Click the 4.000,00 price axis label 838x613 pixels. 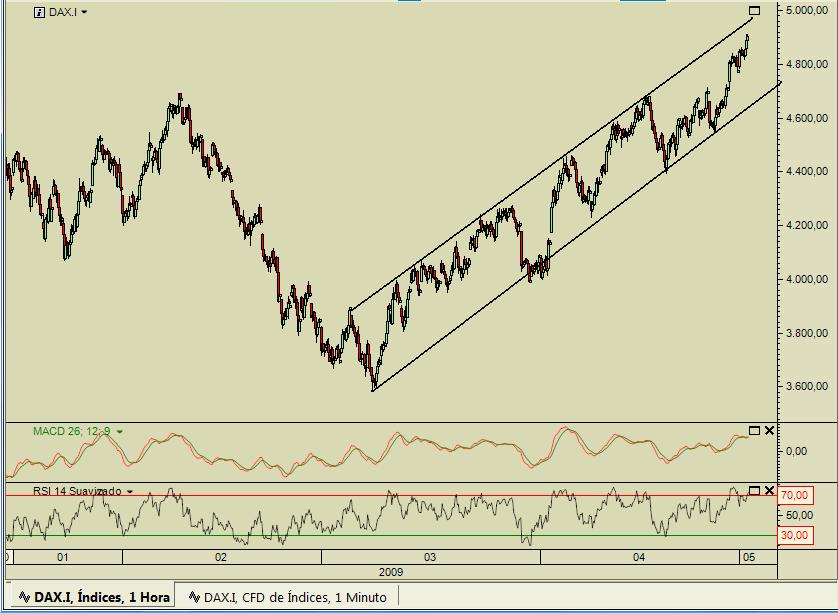click(x=806, y=279)
